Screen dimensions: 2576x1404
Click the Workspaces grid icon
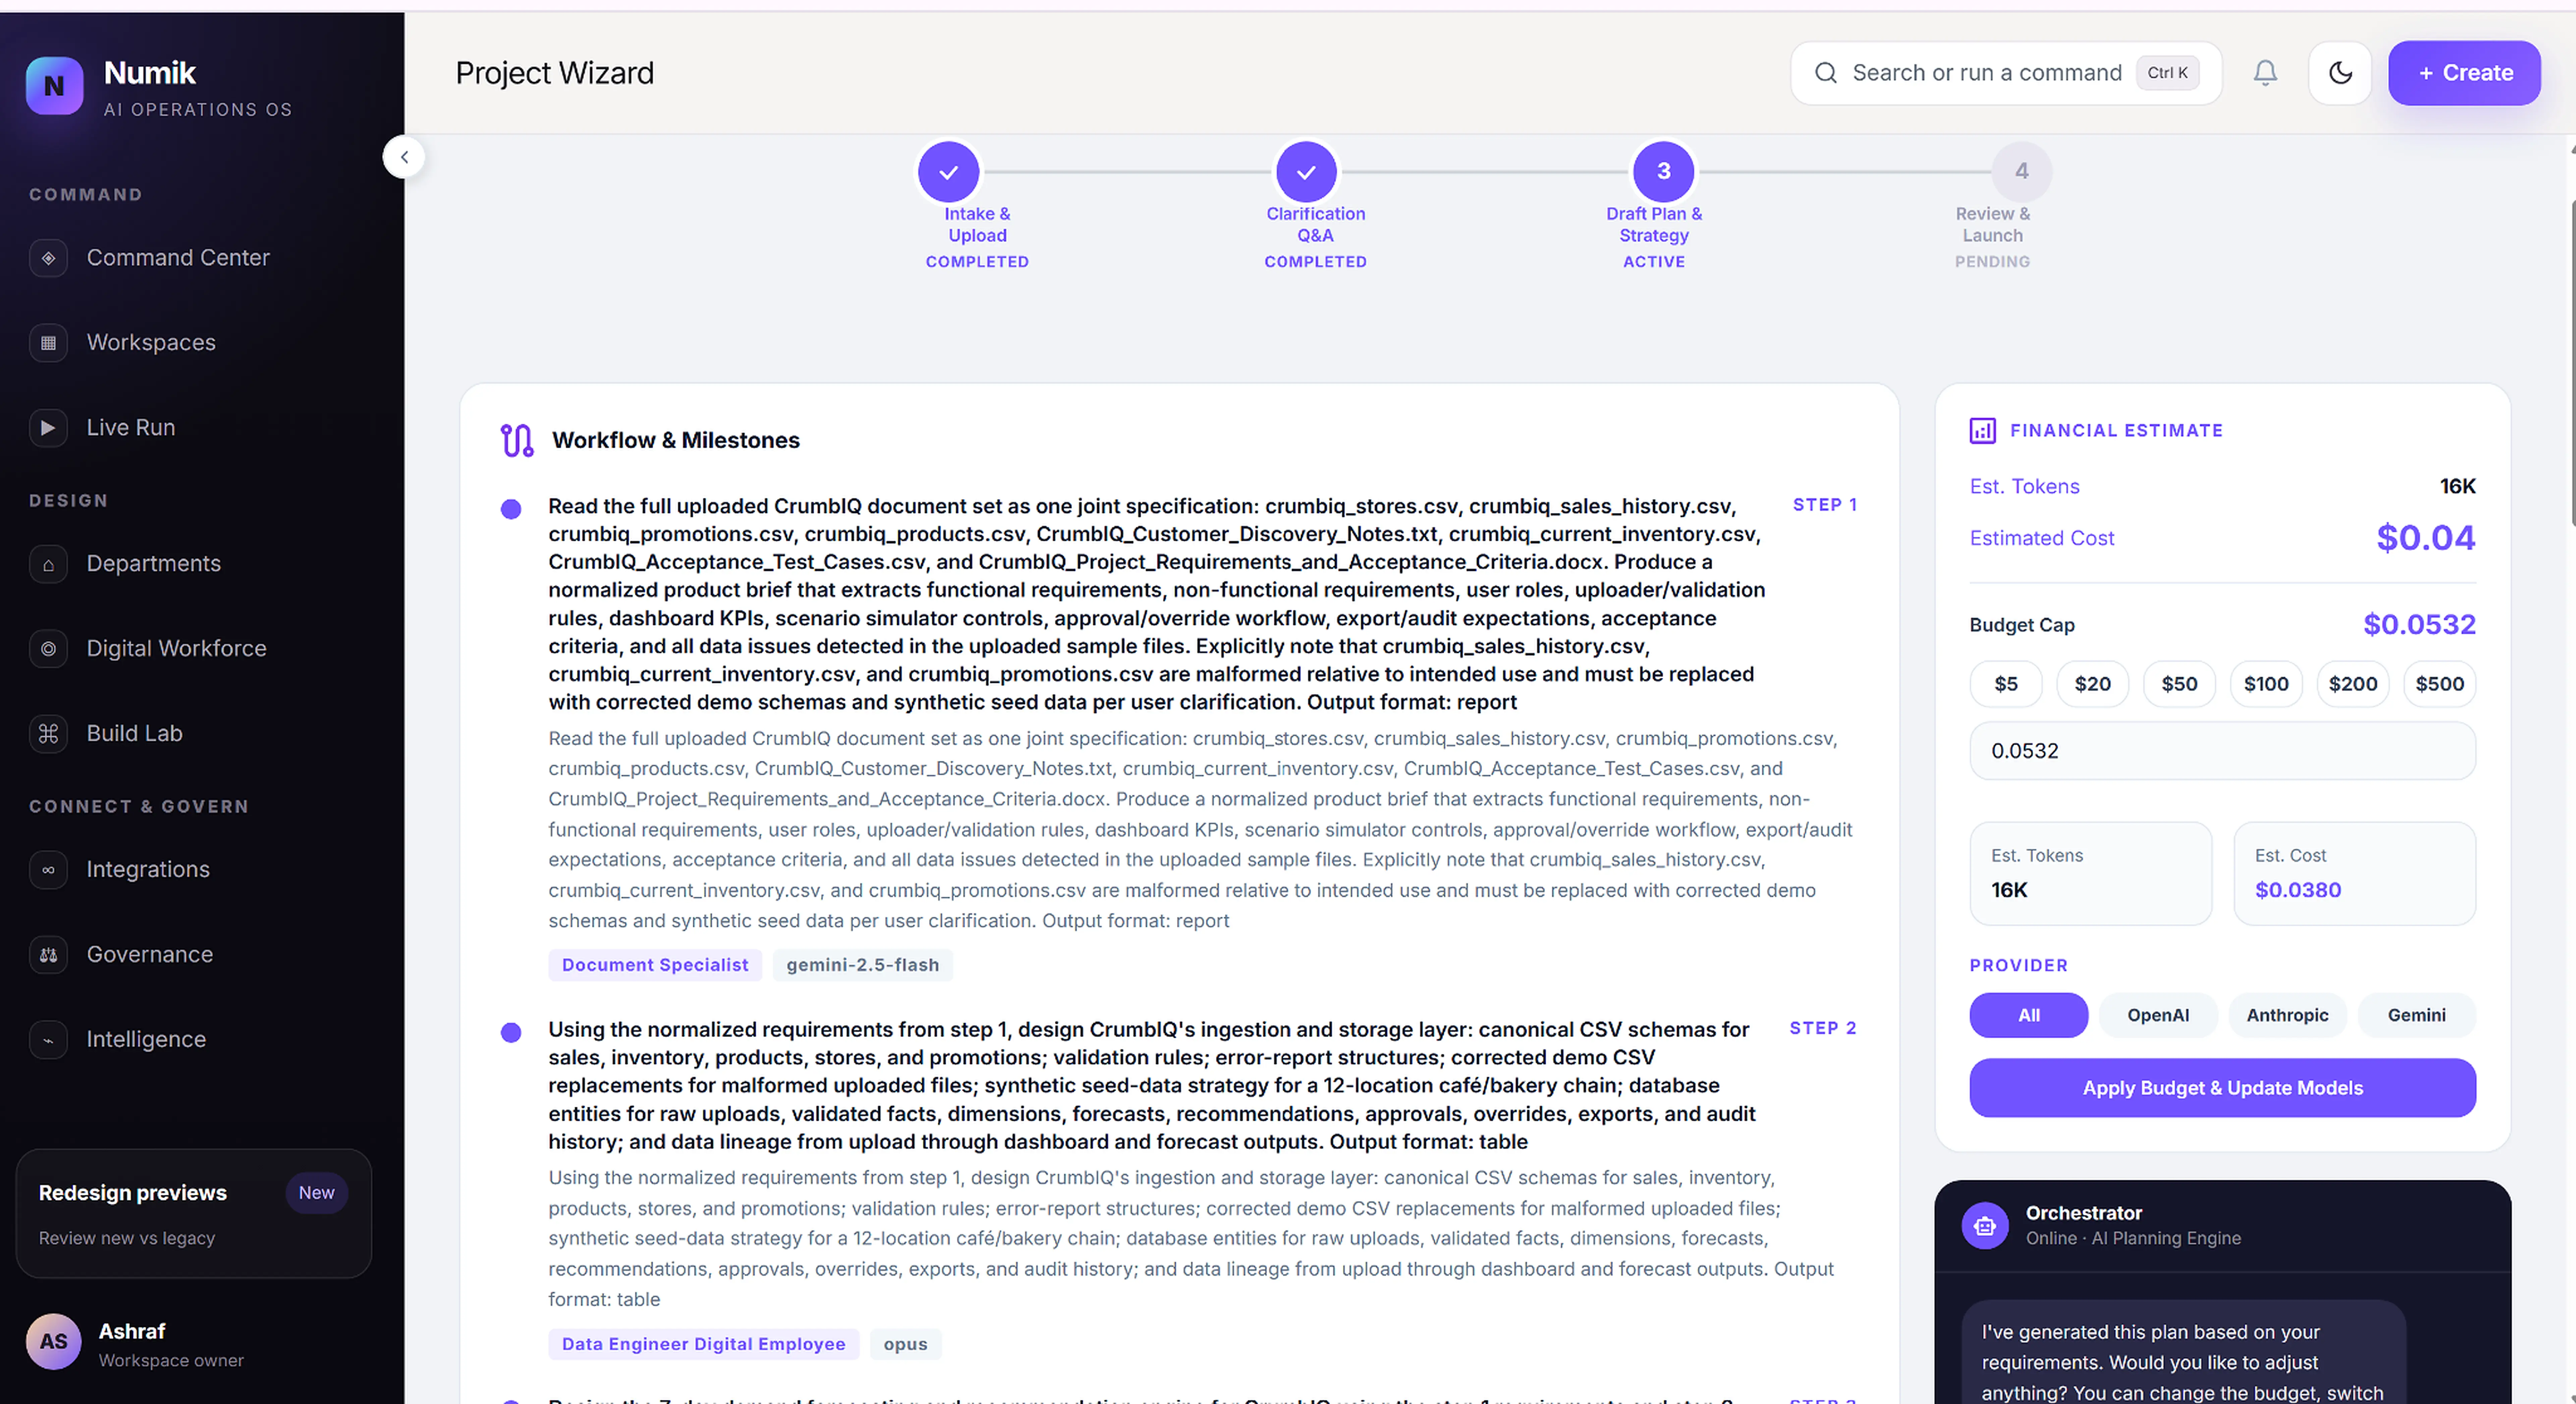[48, 343]
